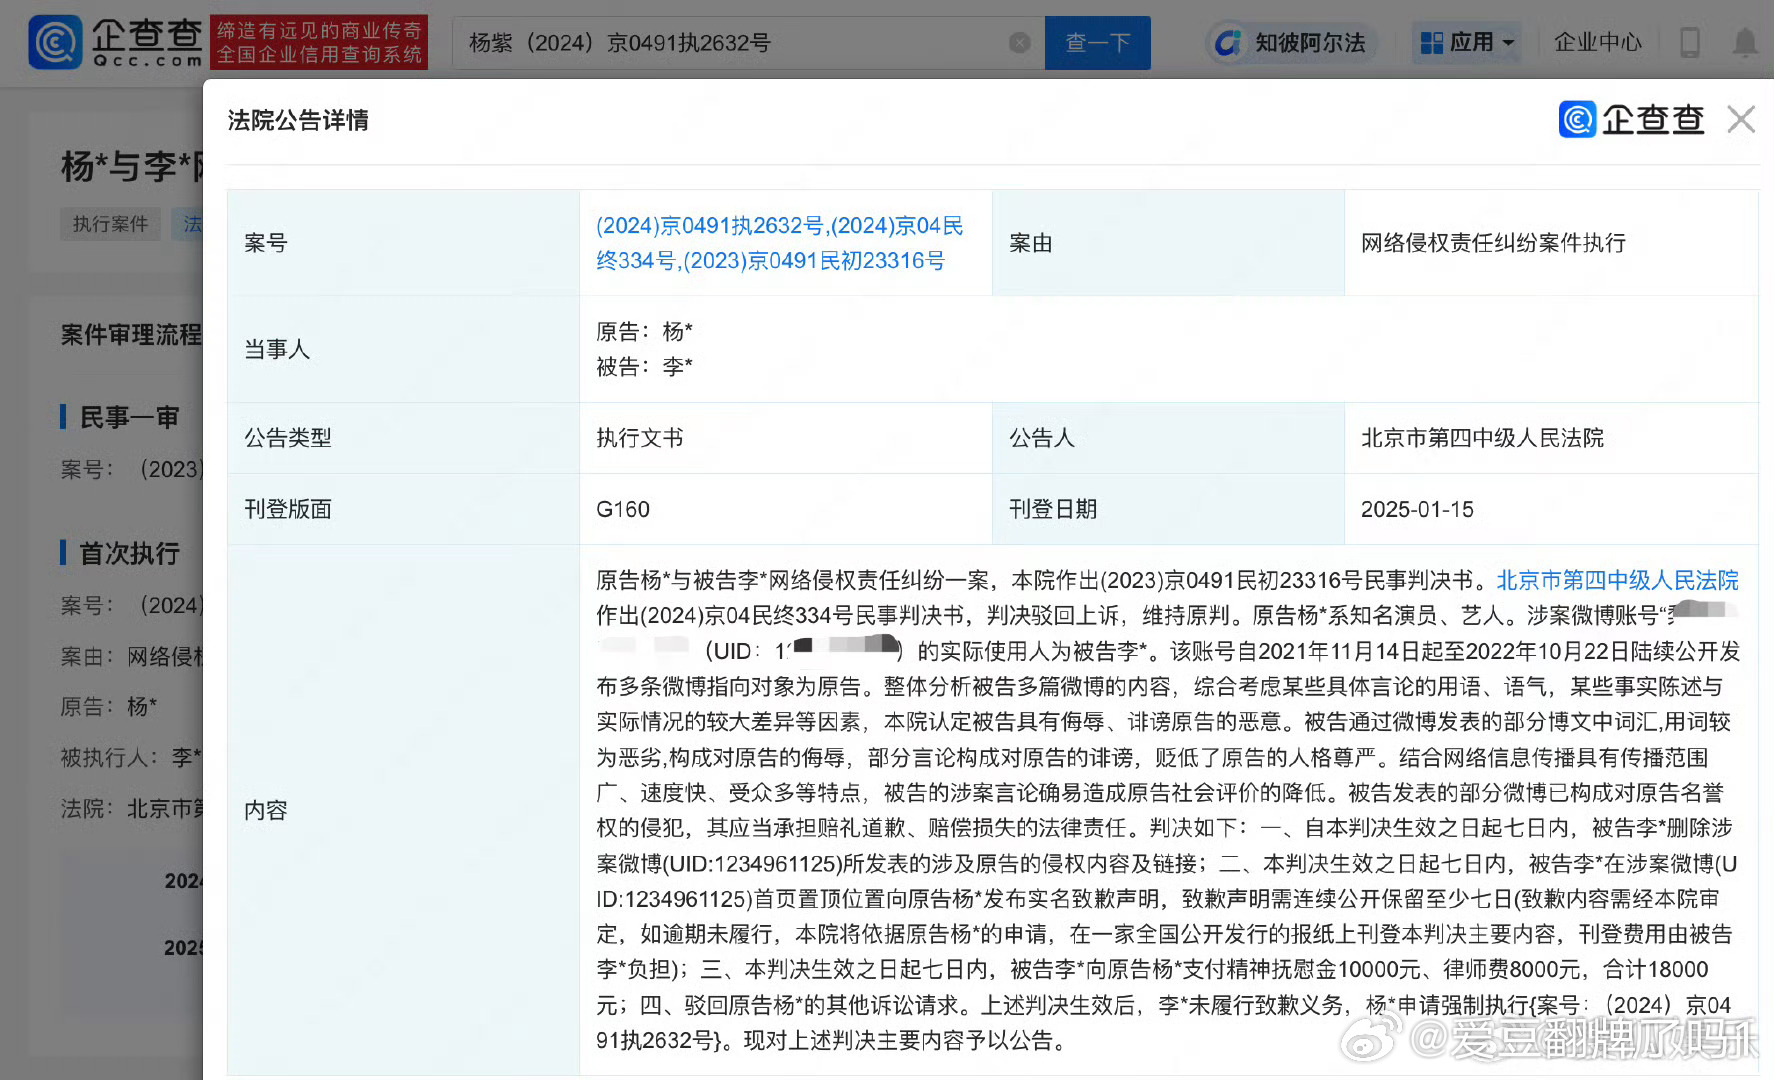
Task: Click the 查一下 search button
Action: (x=1097, y=43)
